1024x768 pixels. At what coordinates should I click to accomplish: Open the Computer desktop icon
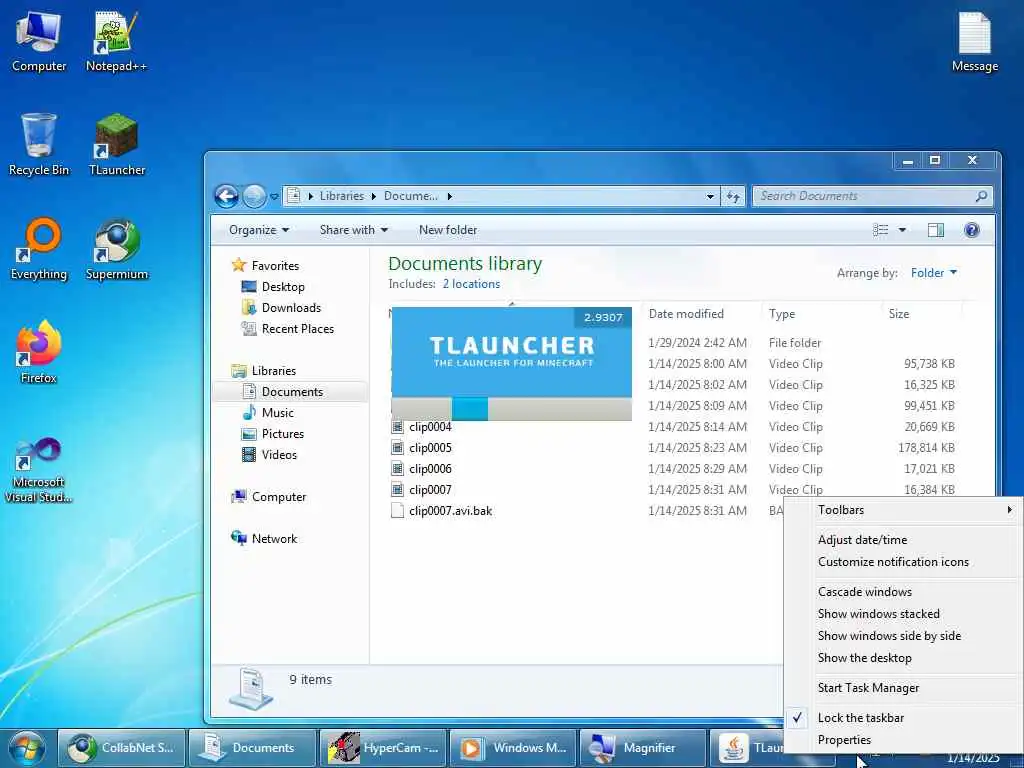39,41
